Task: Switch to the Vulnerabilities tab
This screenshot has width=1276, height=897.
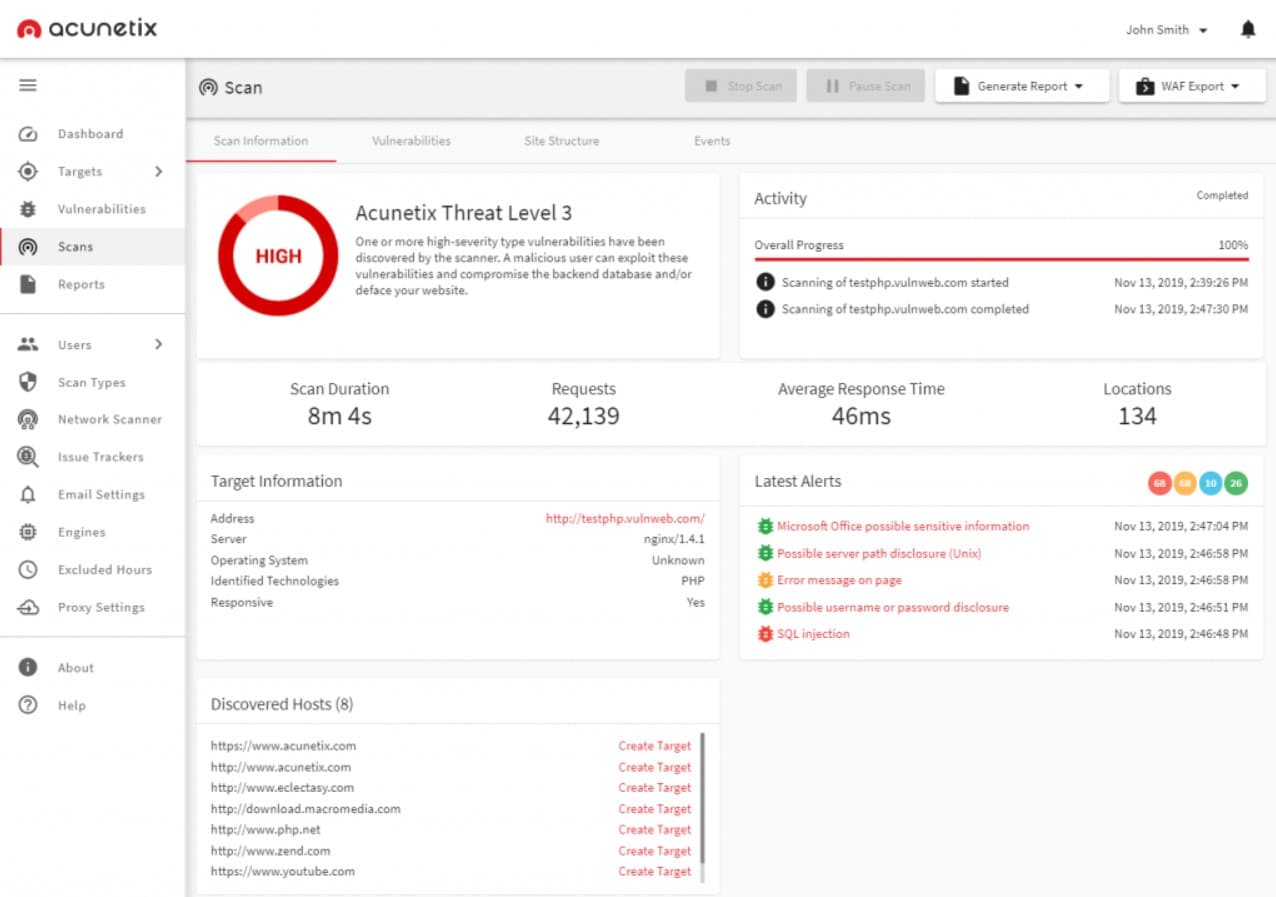Action: pos(411,141)
